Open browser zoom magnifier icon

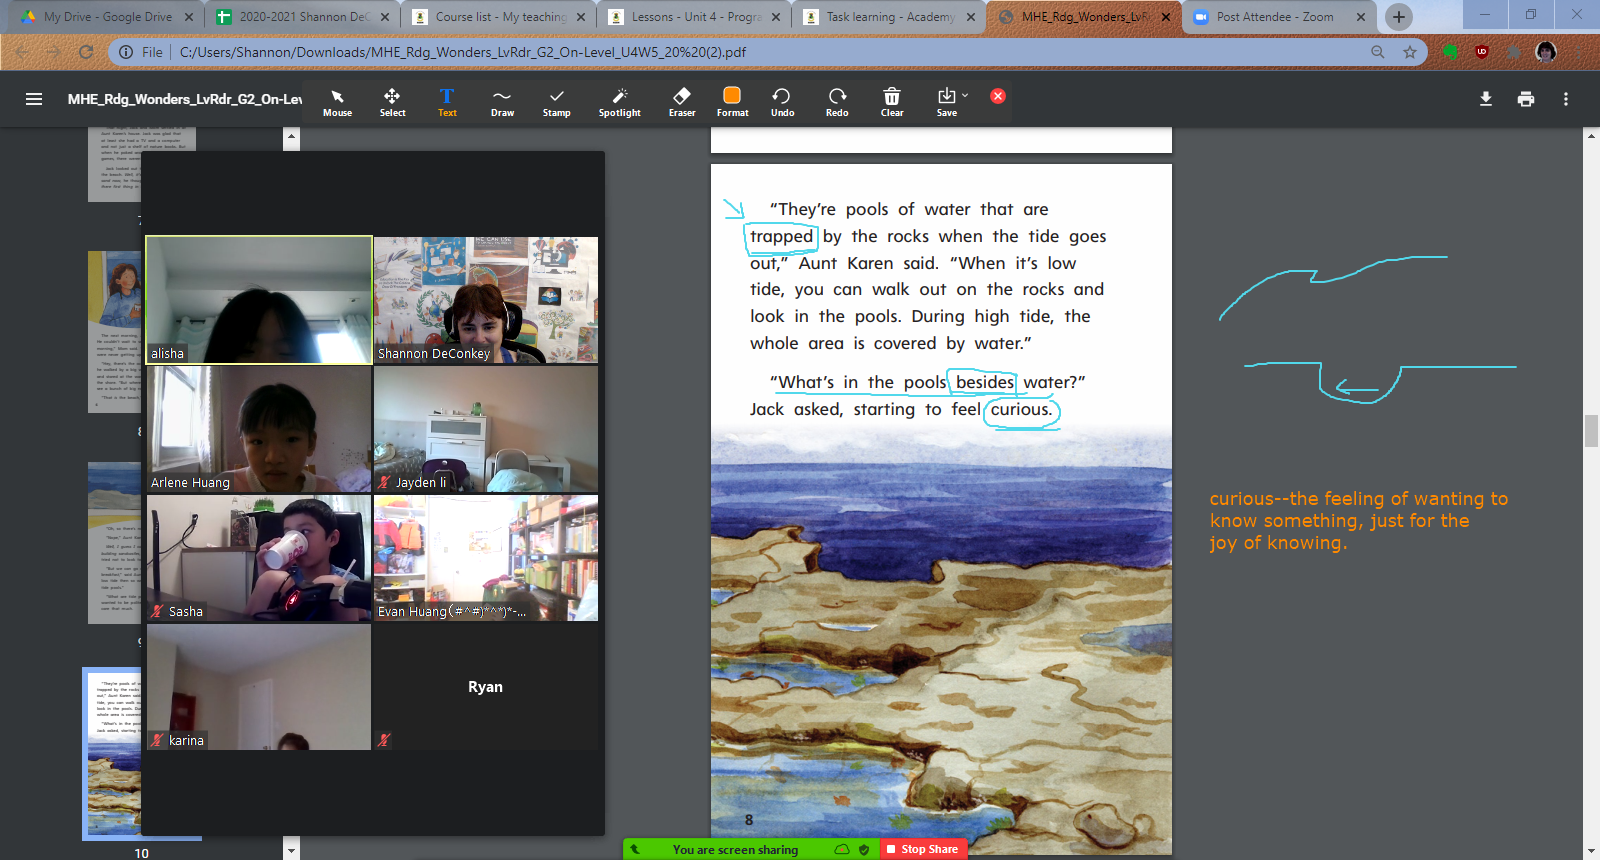1378,52
